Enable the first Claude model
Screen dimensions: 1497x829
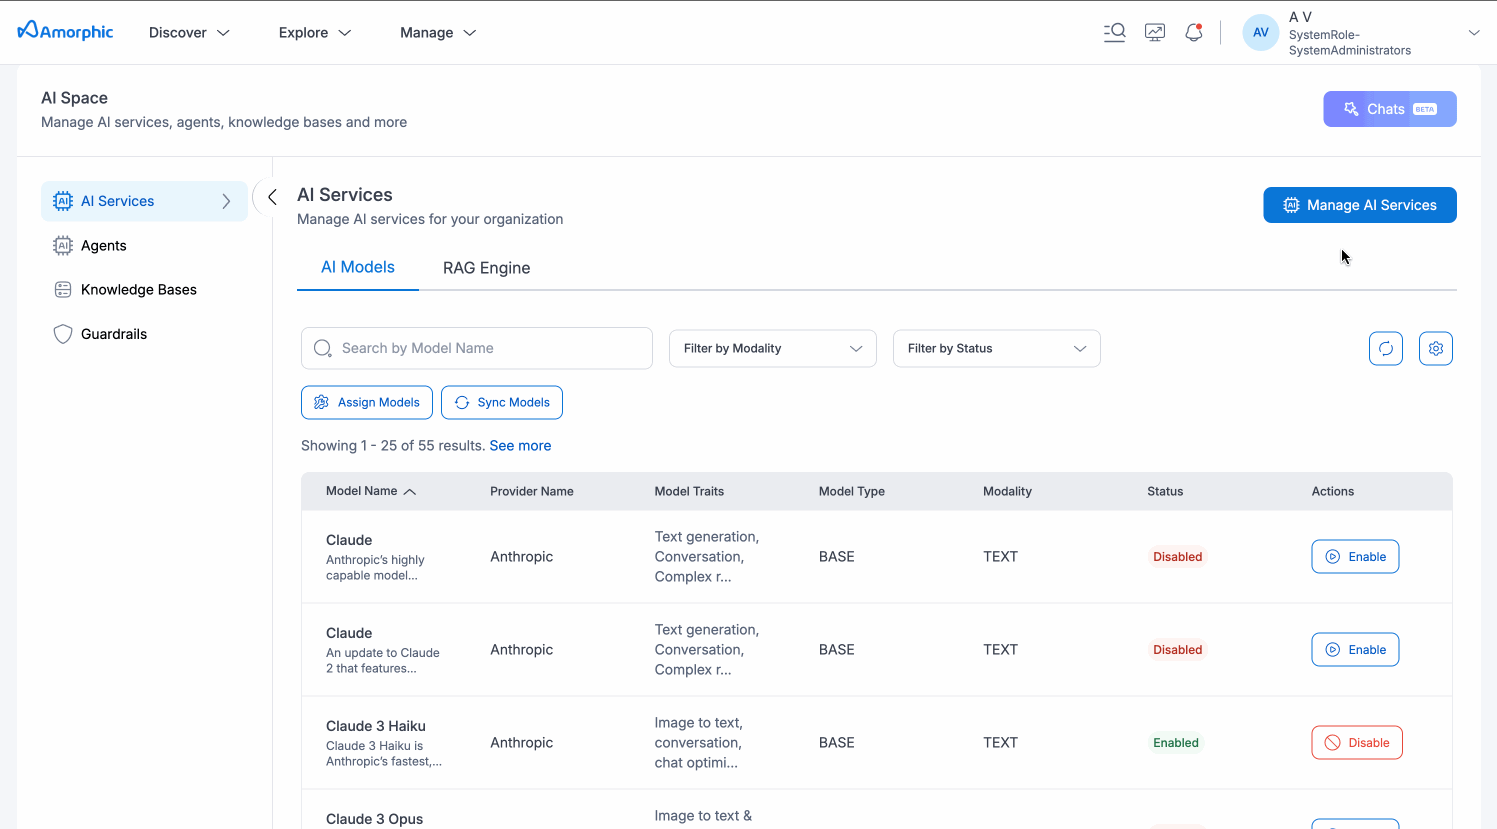pyautogui.click(x=1354, y=557)
